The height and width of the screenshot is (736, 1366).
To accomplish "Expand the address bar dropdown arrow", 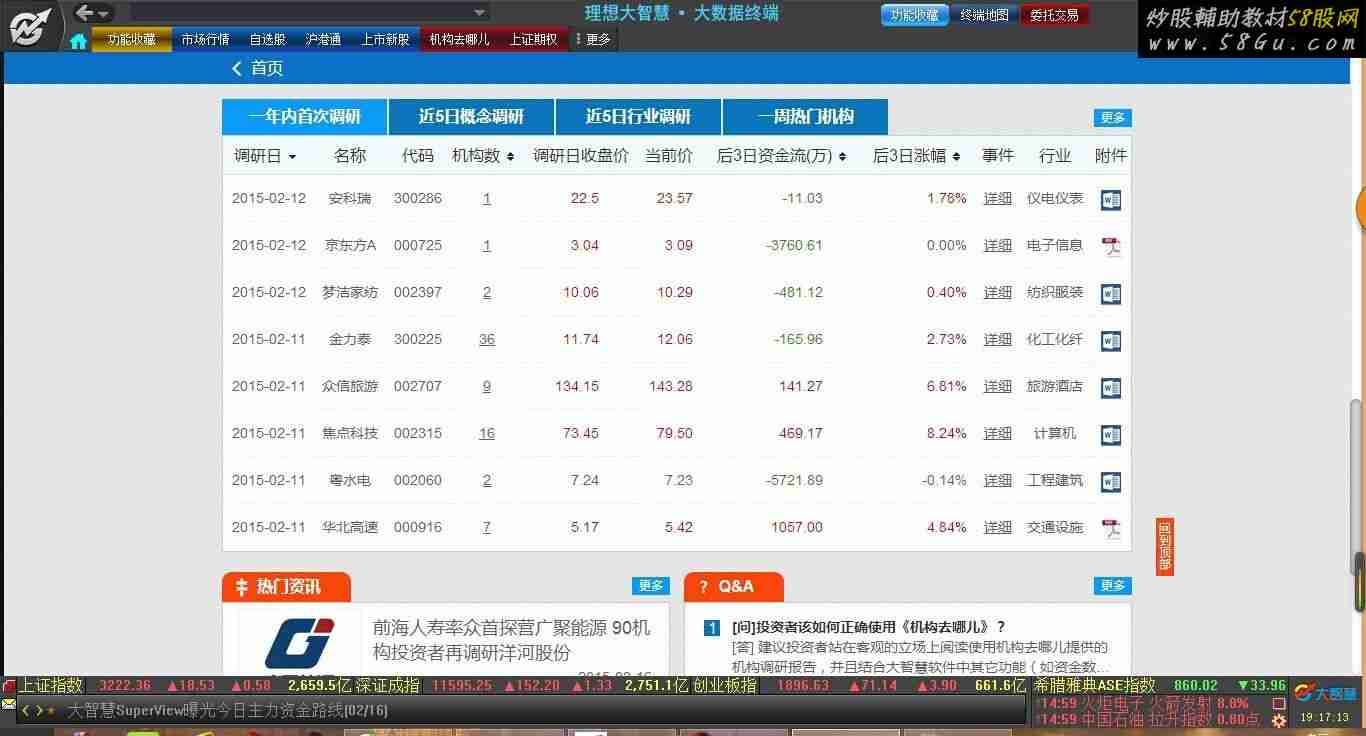I will (480, 13).
